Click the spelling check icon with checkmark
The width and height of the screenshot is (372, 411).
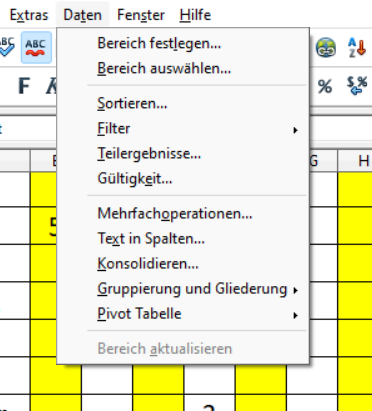coord(7,47)
